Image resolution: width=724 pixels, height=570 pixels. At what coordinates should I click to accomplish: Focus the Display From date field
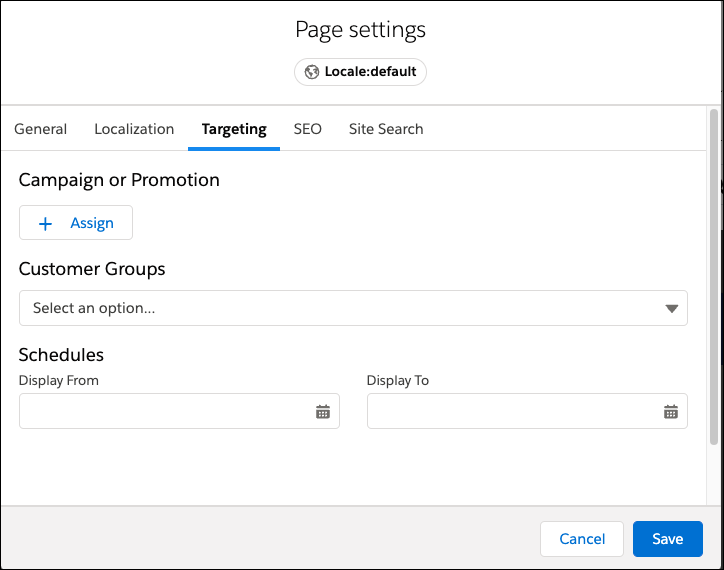[179, 411]
